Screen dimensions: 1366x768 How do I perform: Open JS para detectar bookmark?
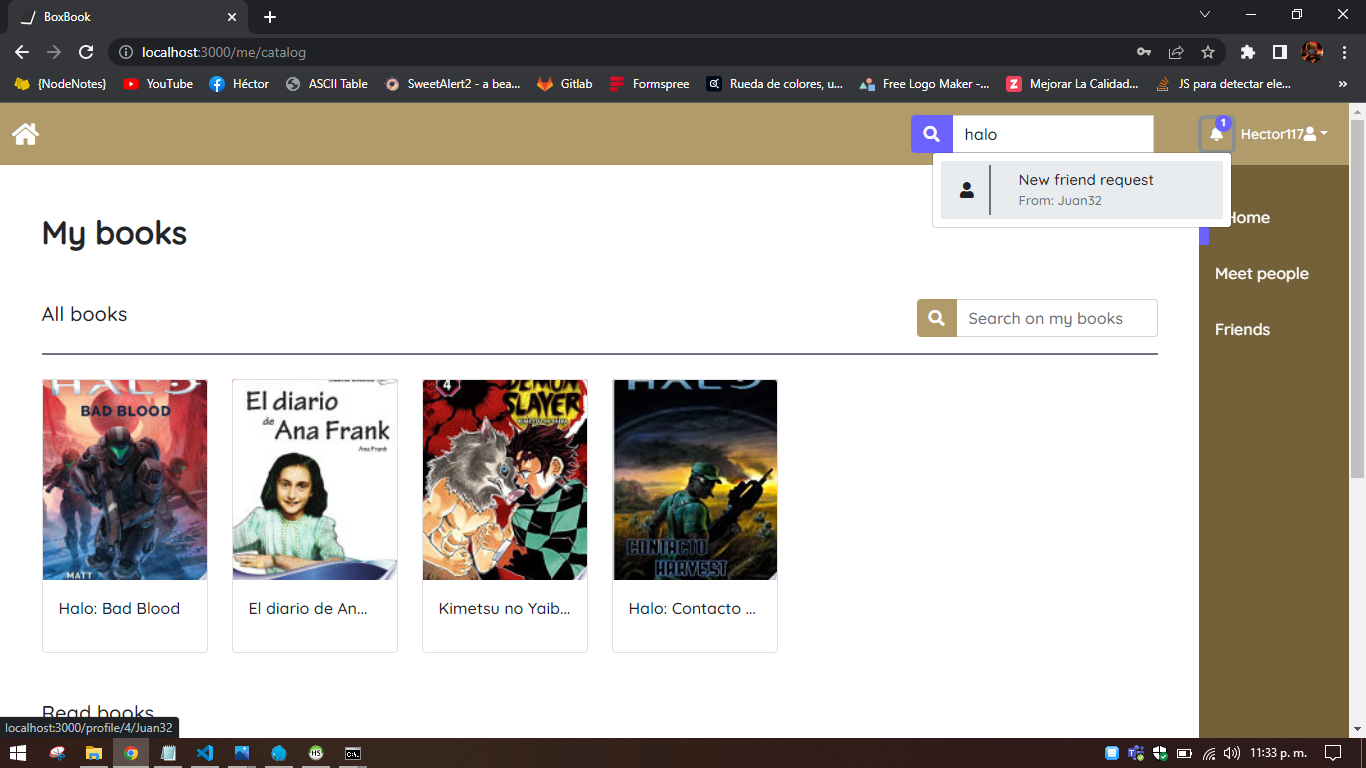[1223, 84]
